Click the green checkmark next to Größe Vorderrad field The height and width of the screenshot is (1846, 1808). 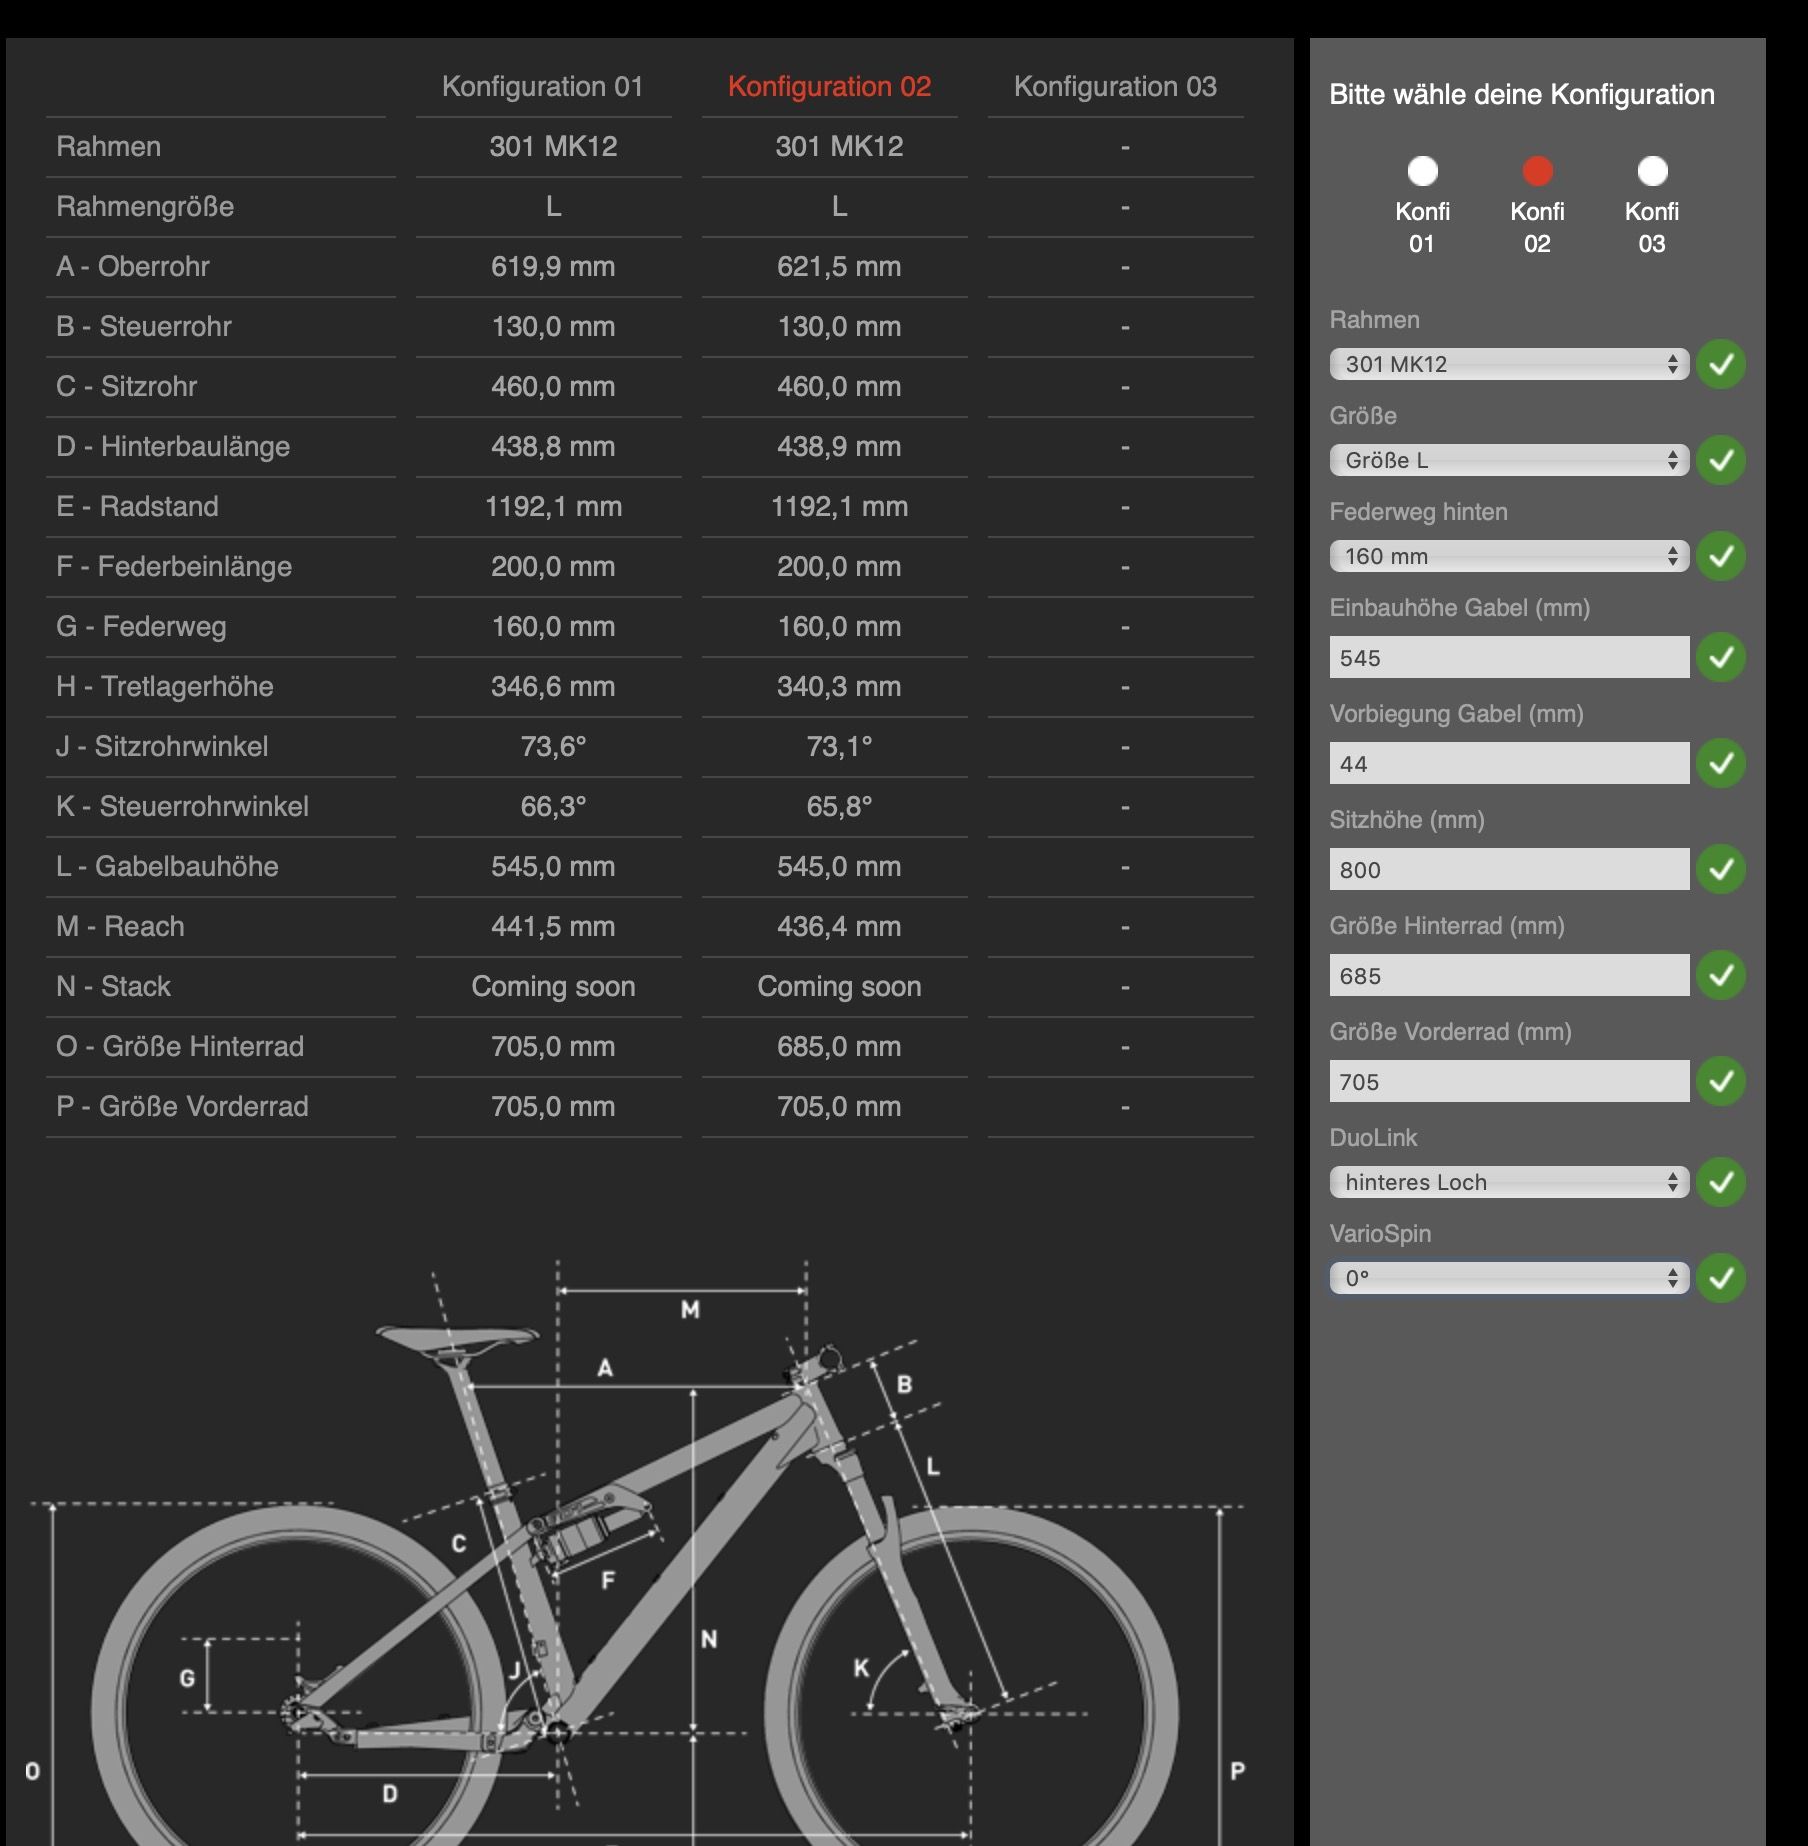coord(1721,1081)
